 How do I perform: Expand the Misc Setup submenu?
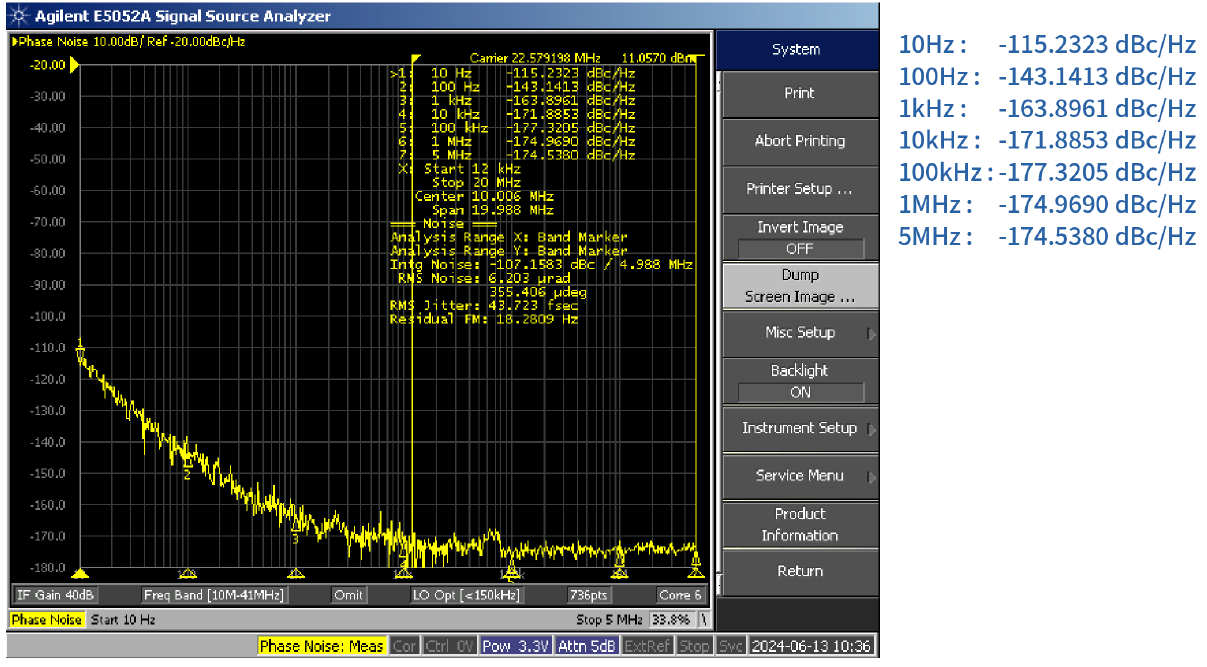[799, 333]
